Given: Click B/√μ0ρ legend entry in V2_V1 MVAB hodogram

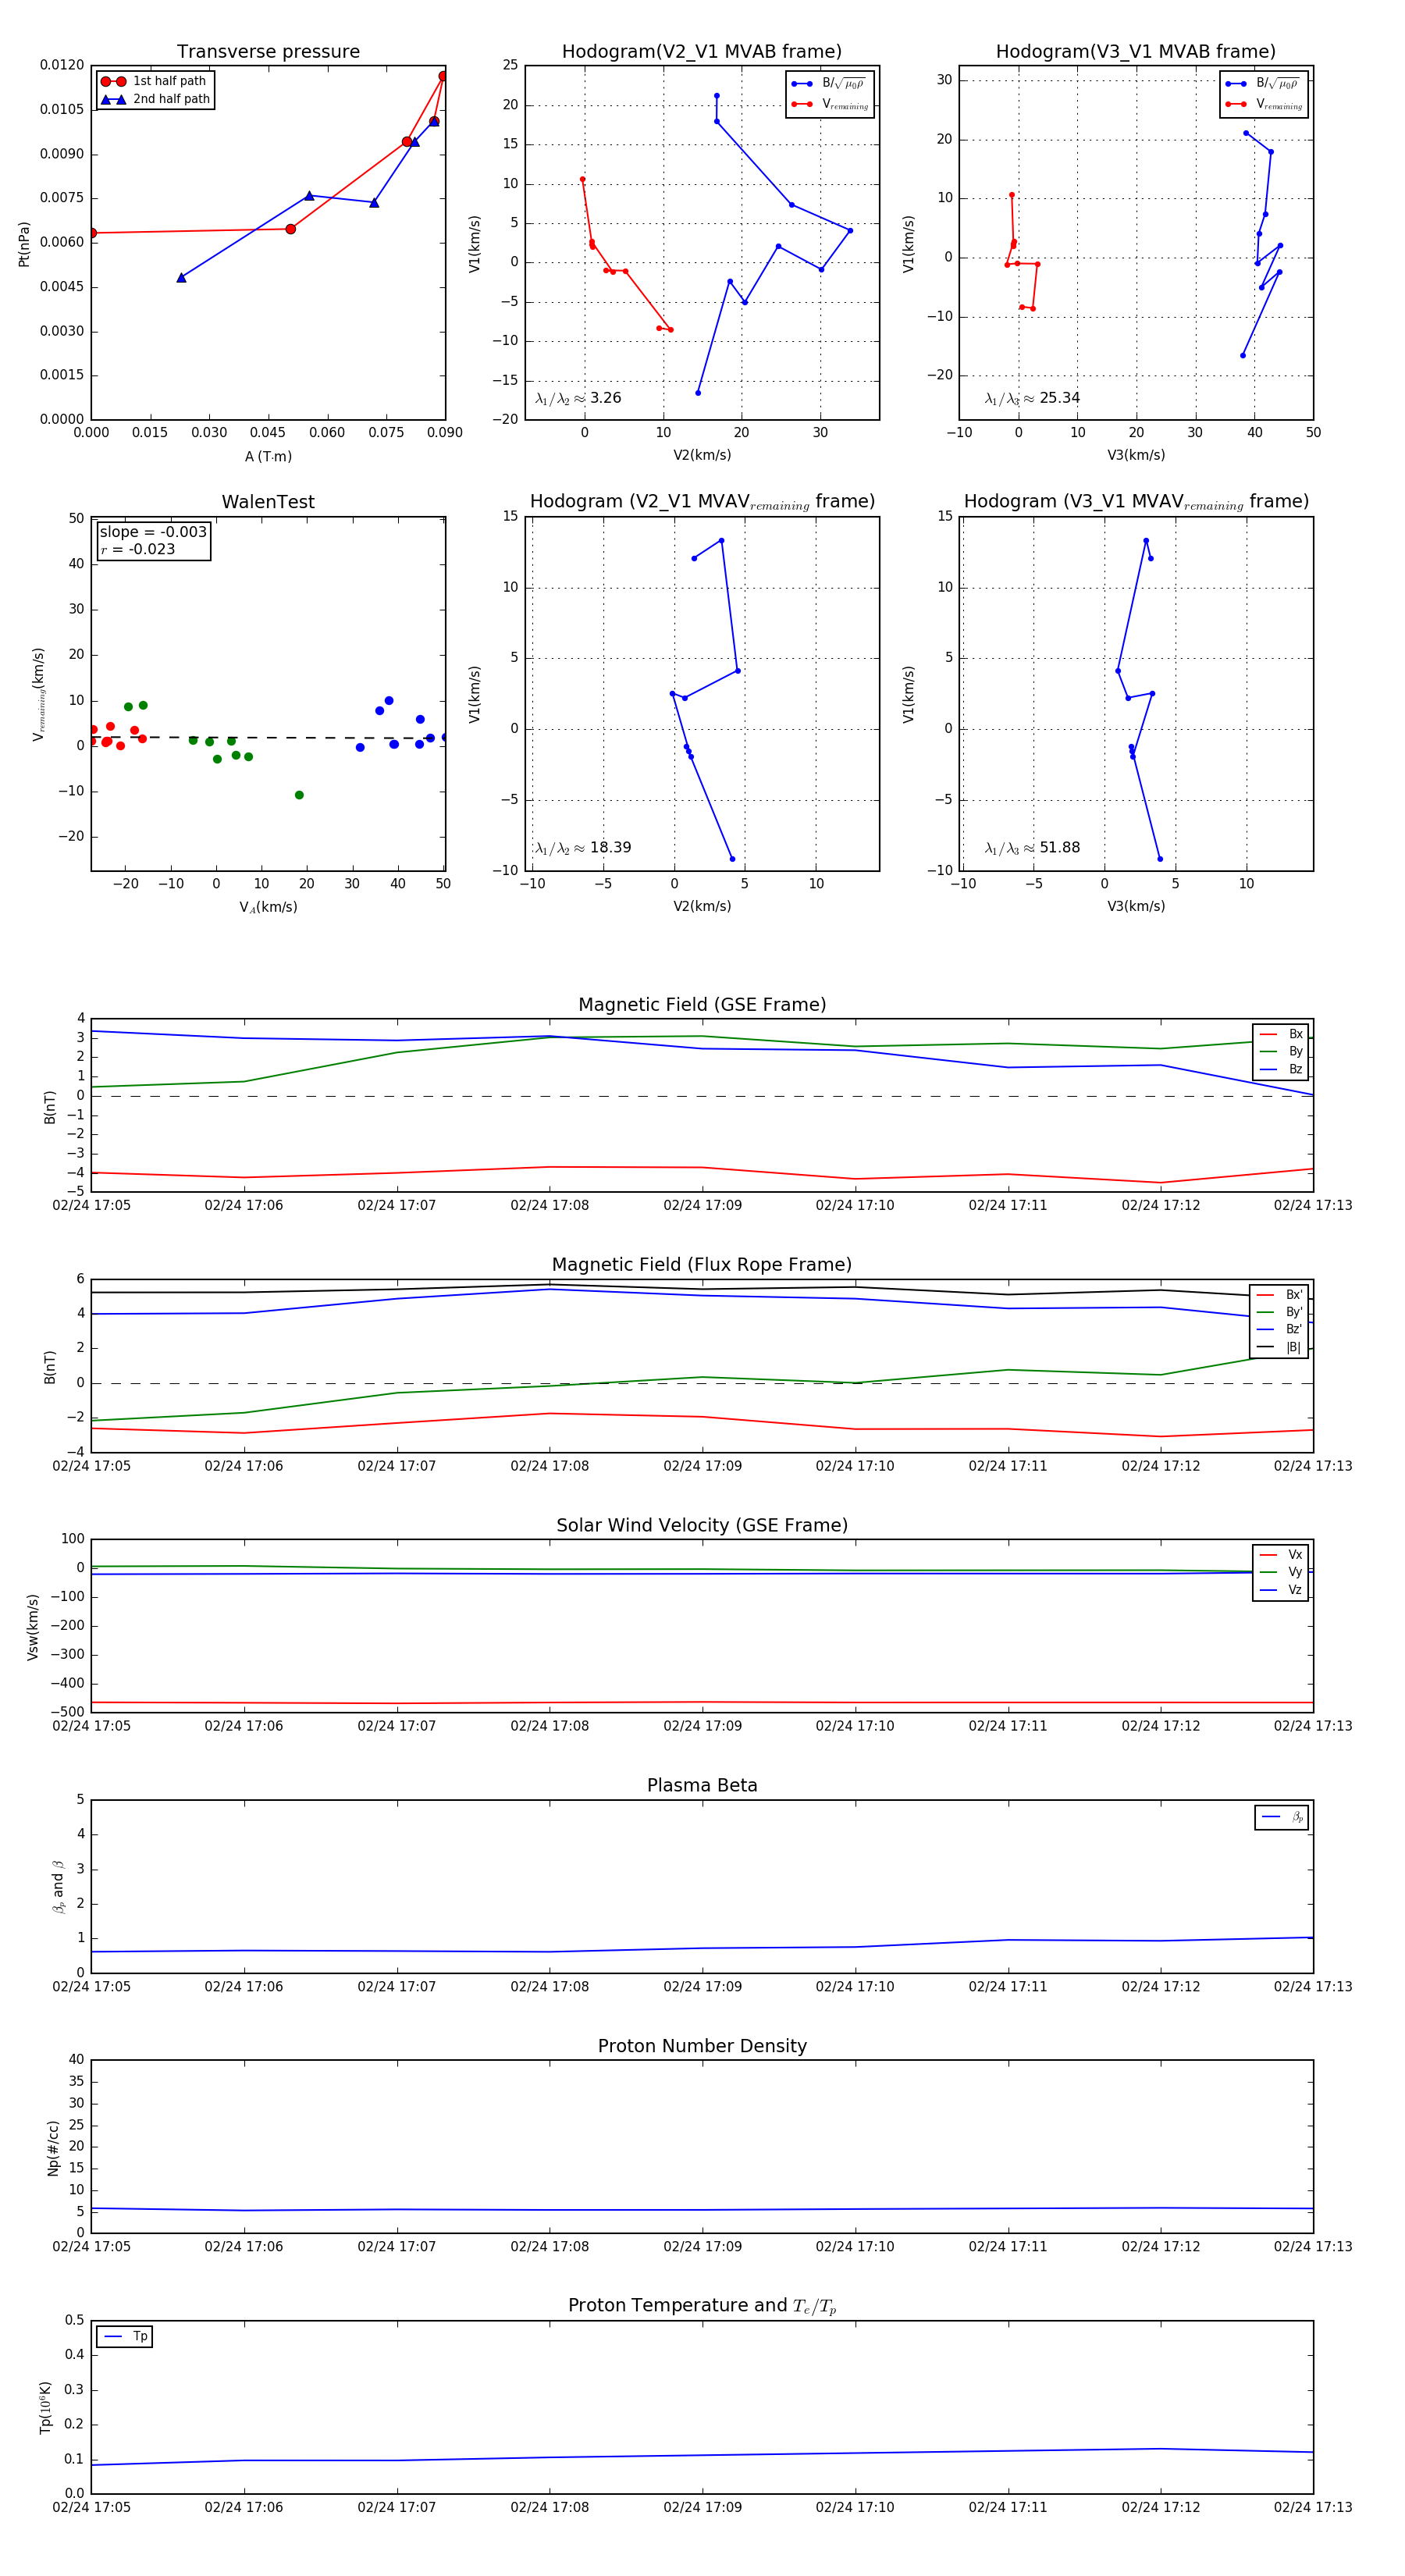Looking at the screenshot, I should pos(829,84).
